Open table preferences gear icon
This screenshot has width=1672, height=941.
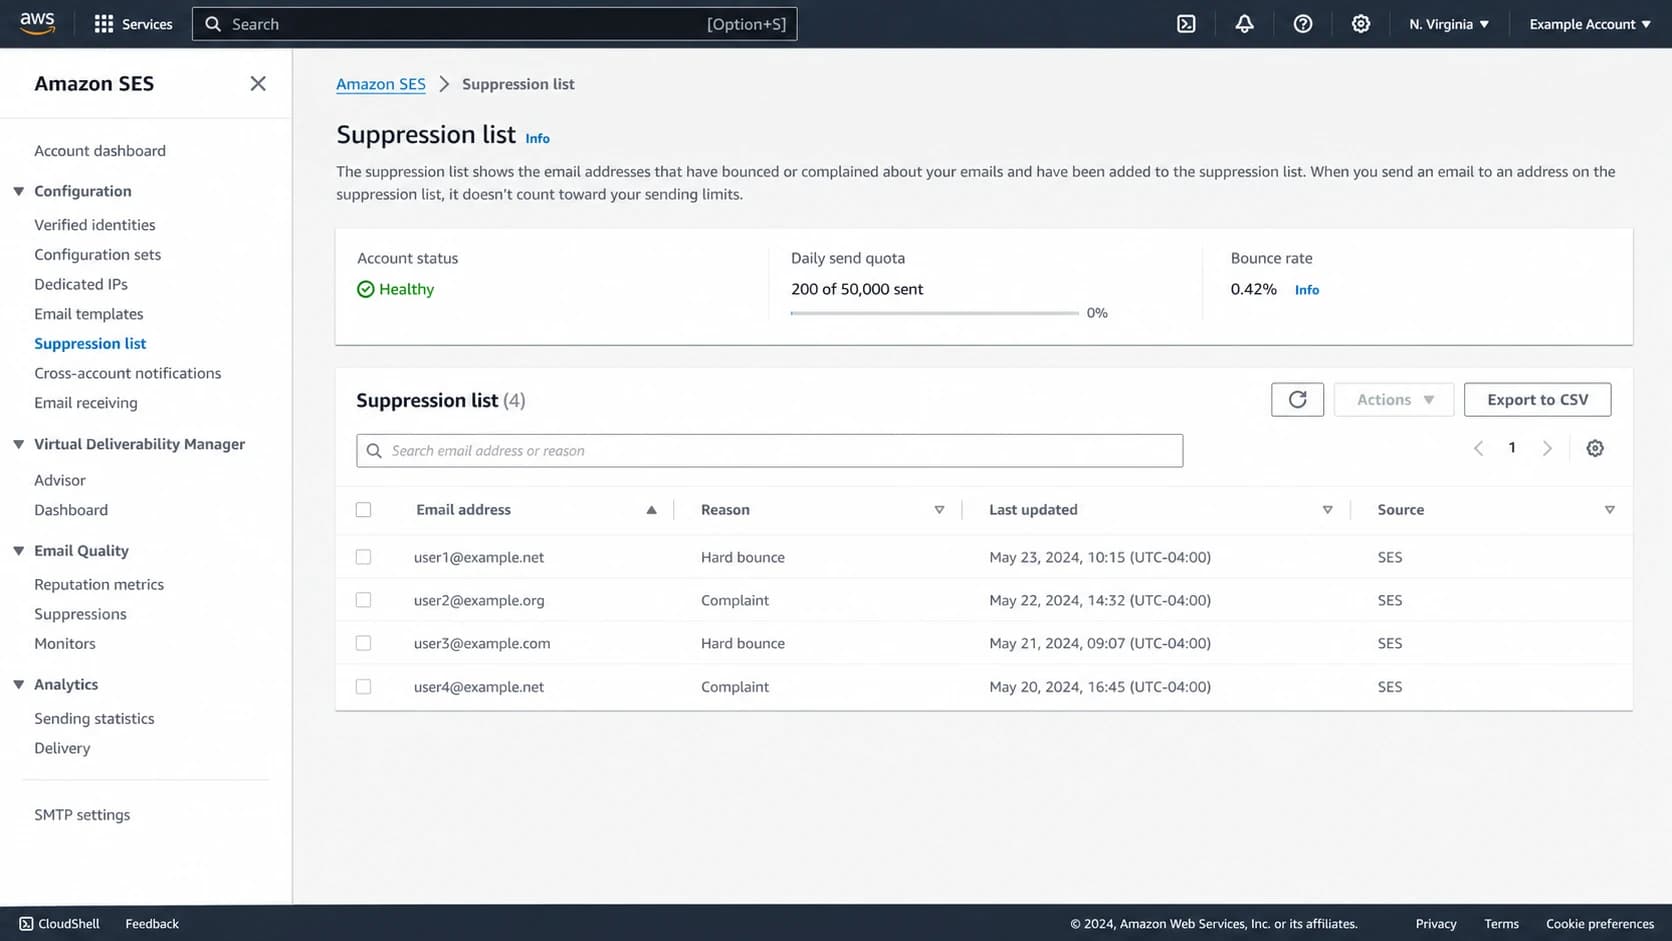tap(1595, 448)
